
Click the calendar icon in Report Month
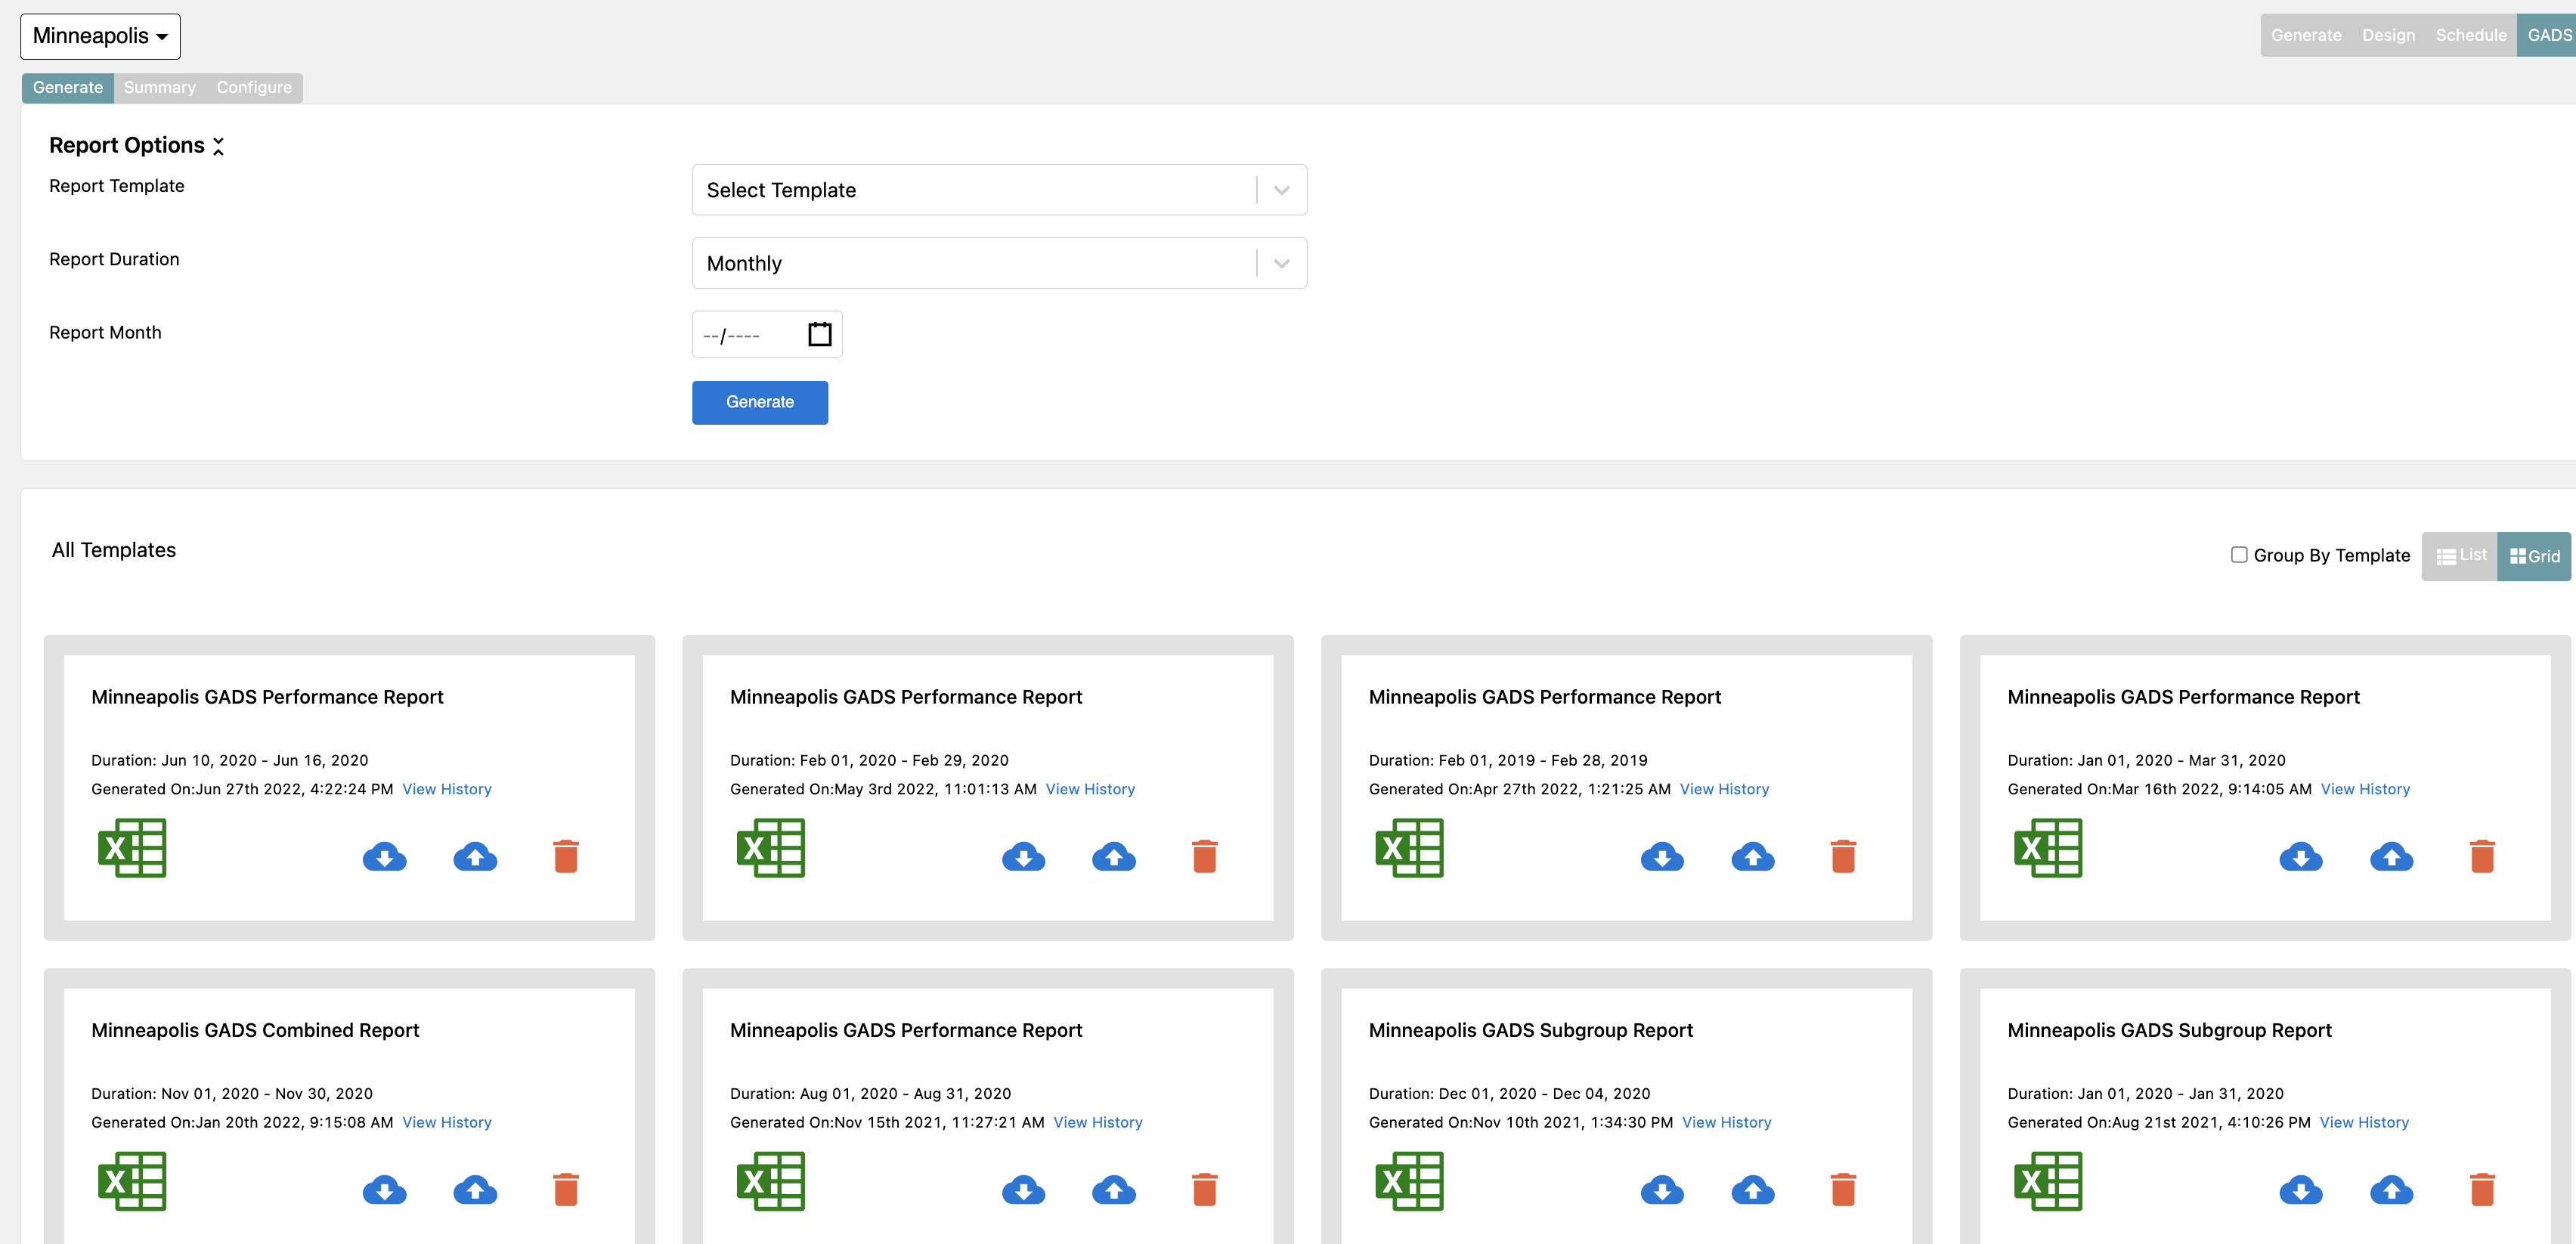(x=819, y=334)
